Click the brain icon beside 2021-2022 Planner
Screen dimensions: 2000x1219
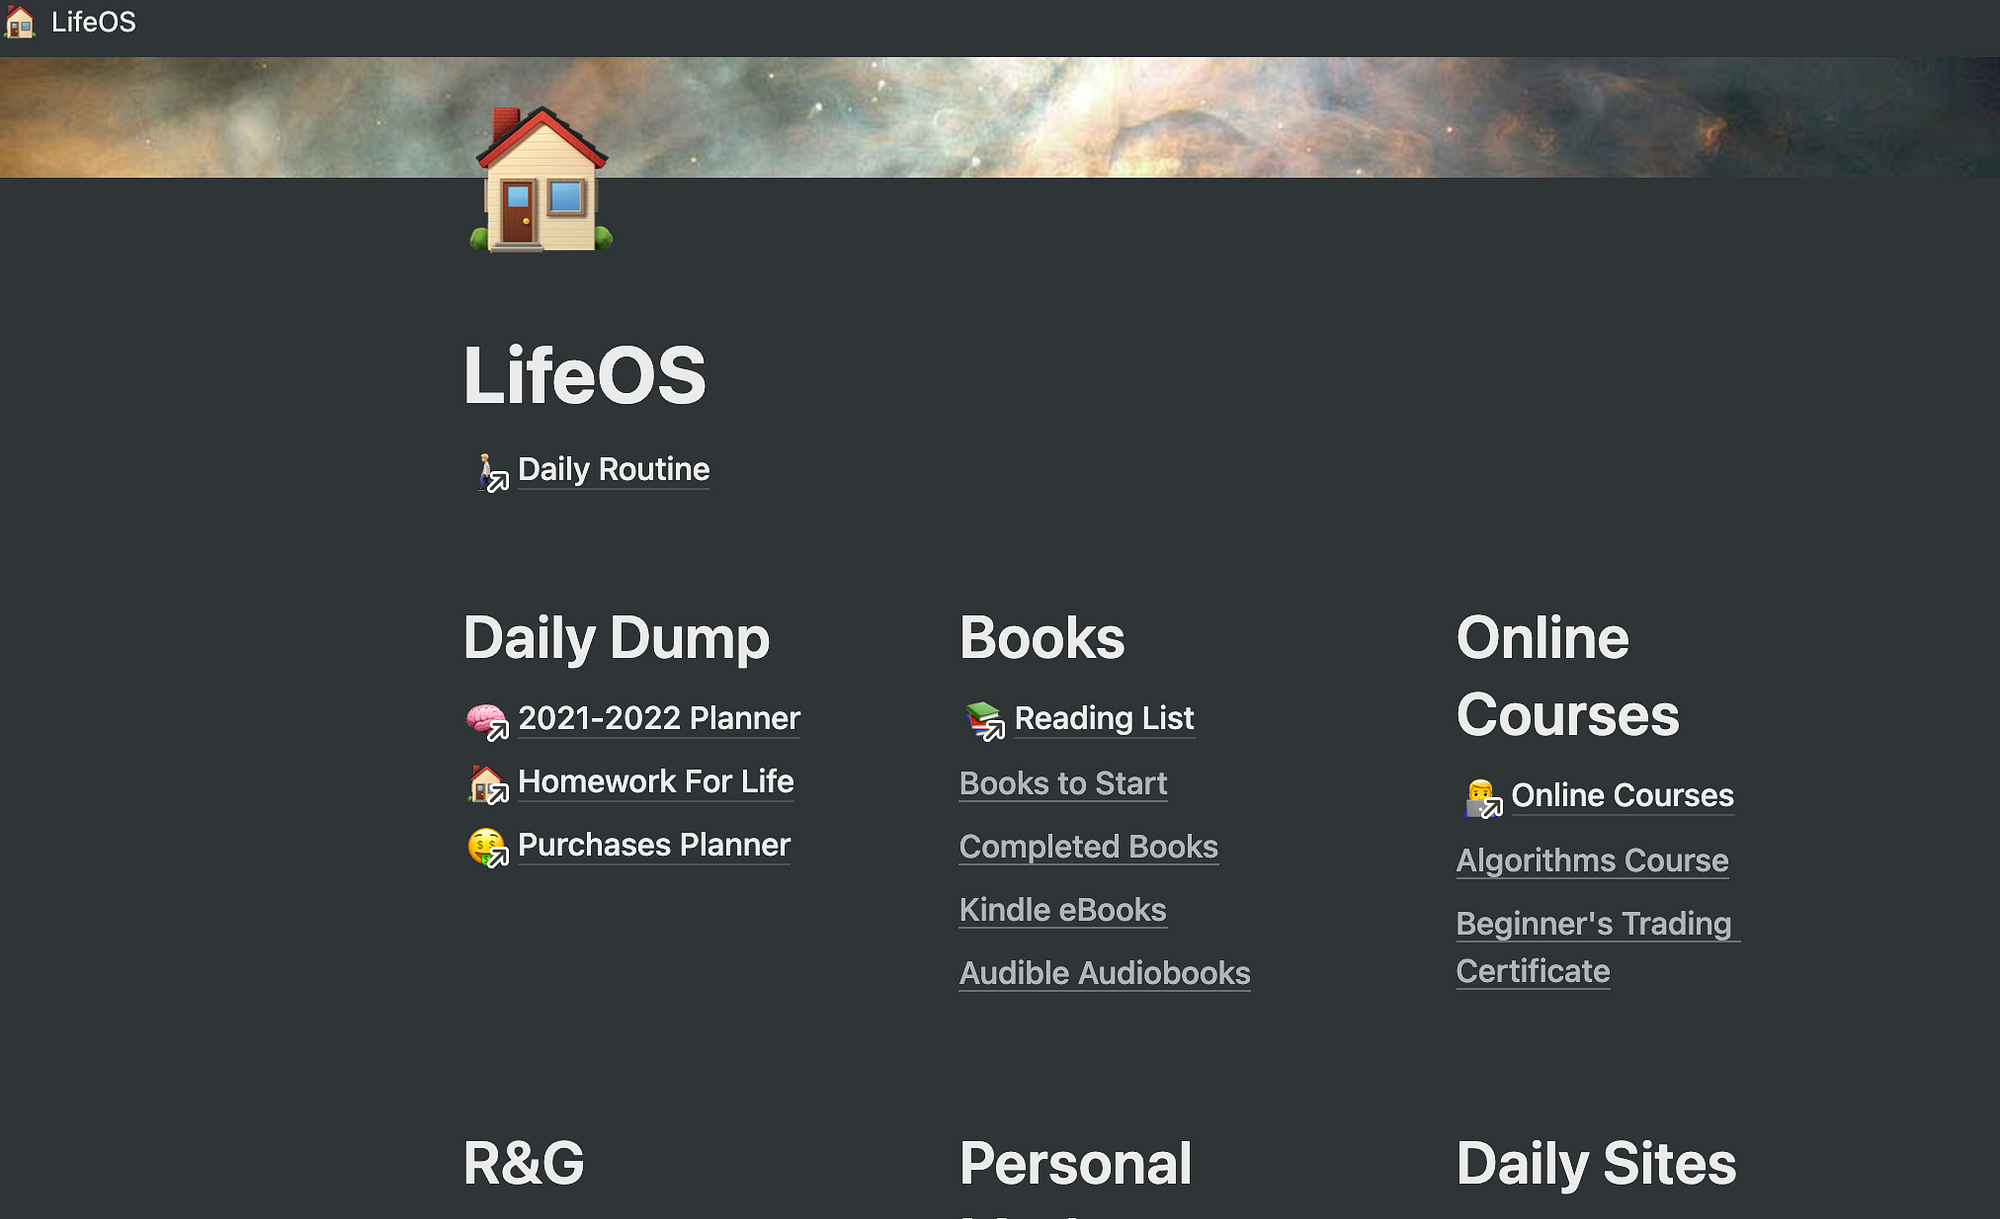(487, 721)
